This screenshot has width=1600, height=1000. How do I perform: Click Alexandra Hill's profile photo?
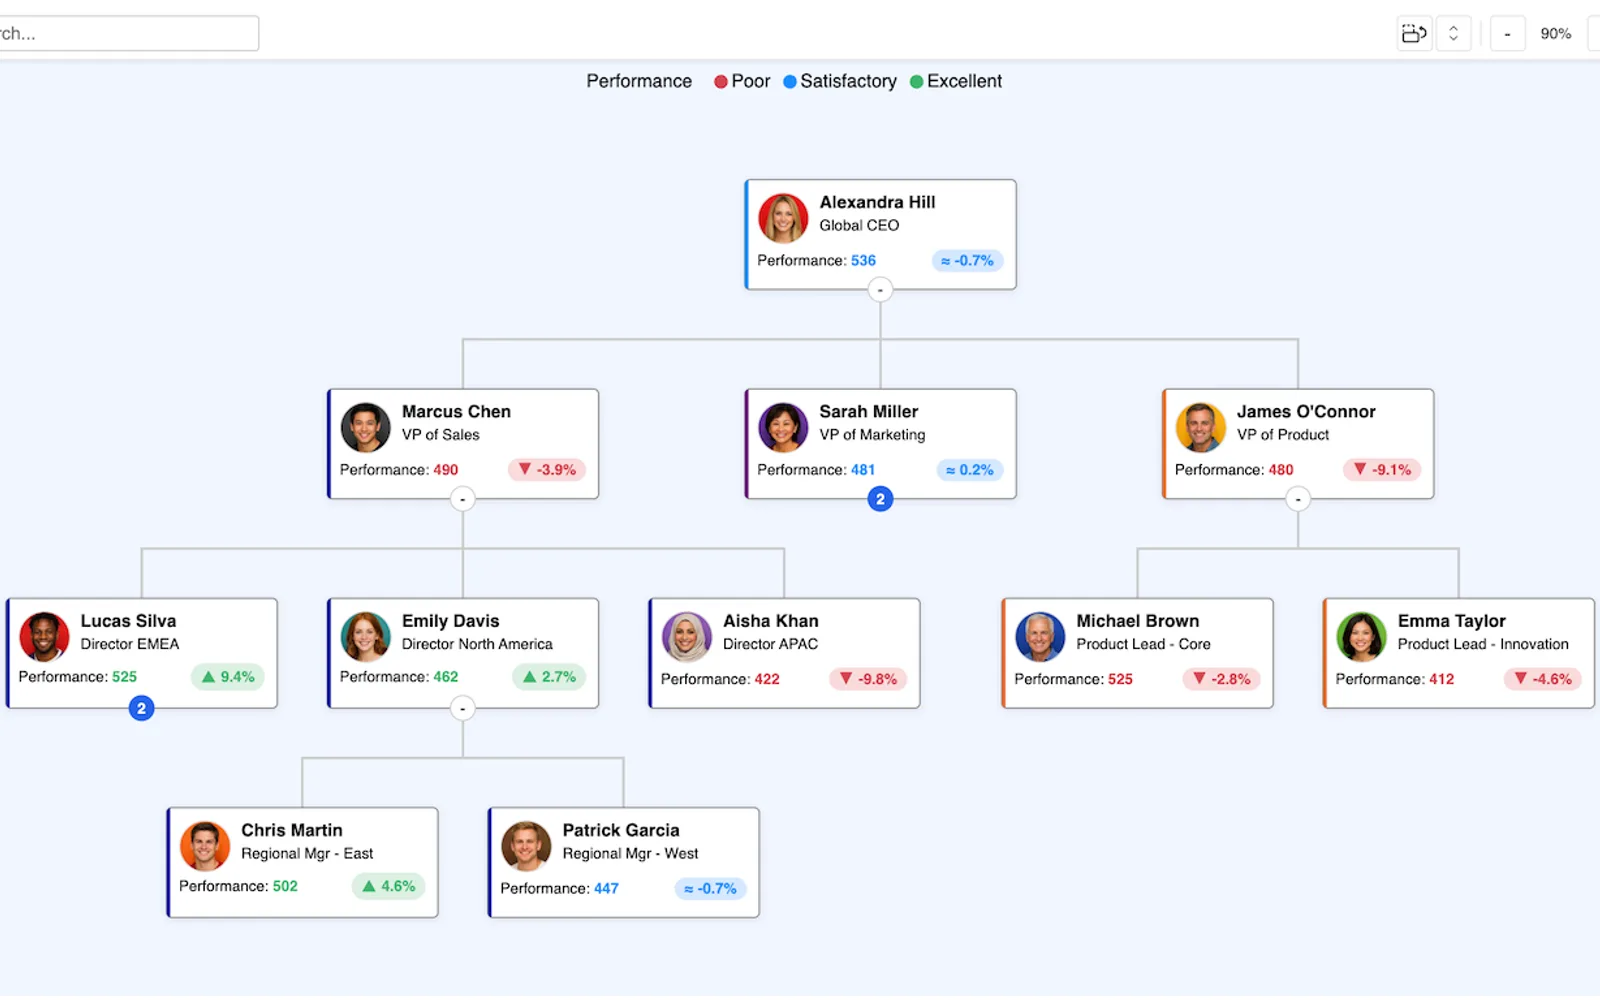point(783,218)
